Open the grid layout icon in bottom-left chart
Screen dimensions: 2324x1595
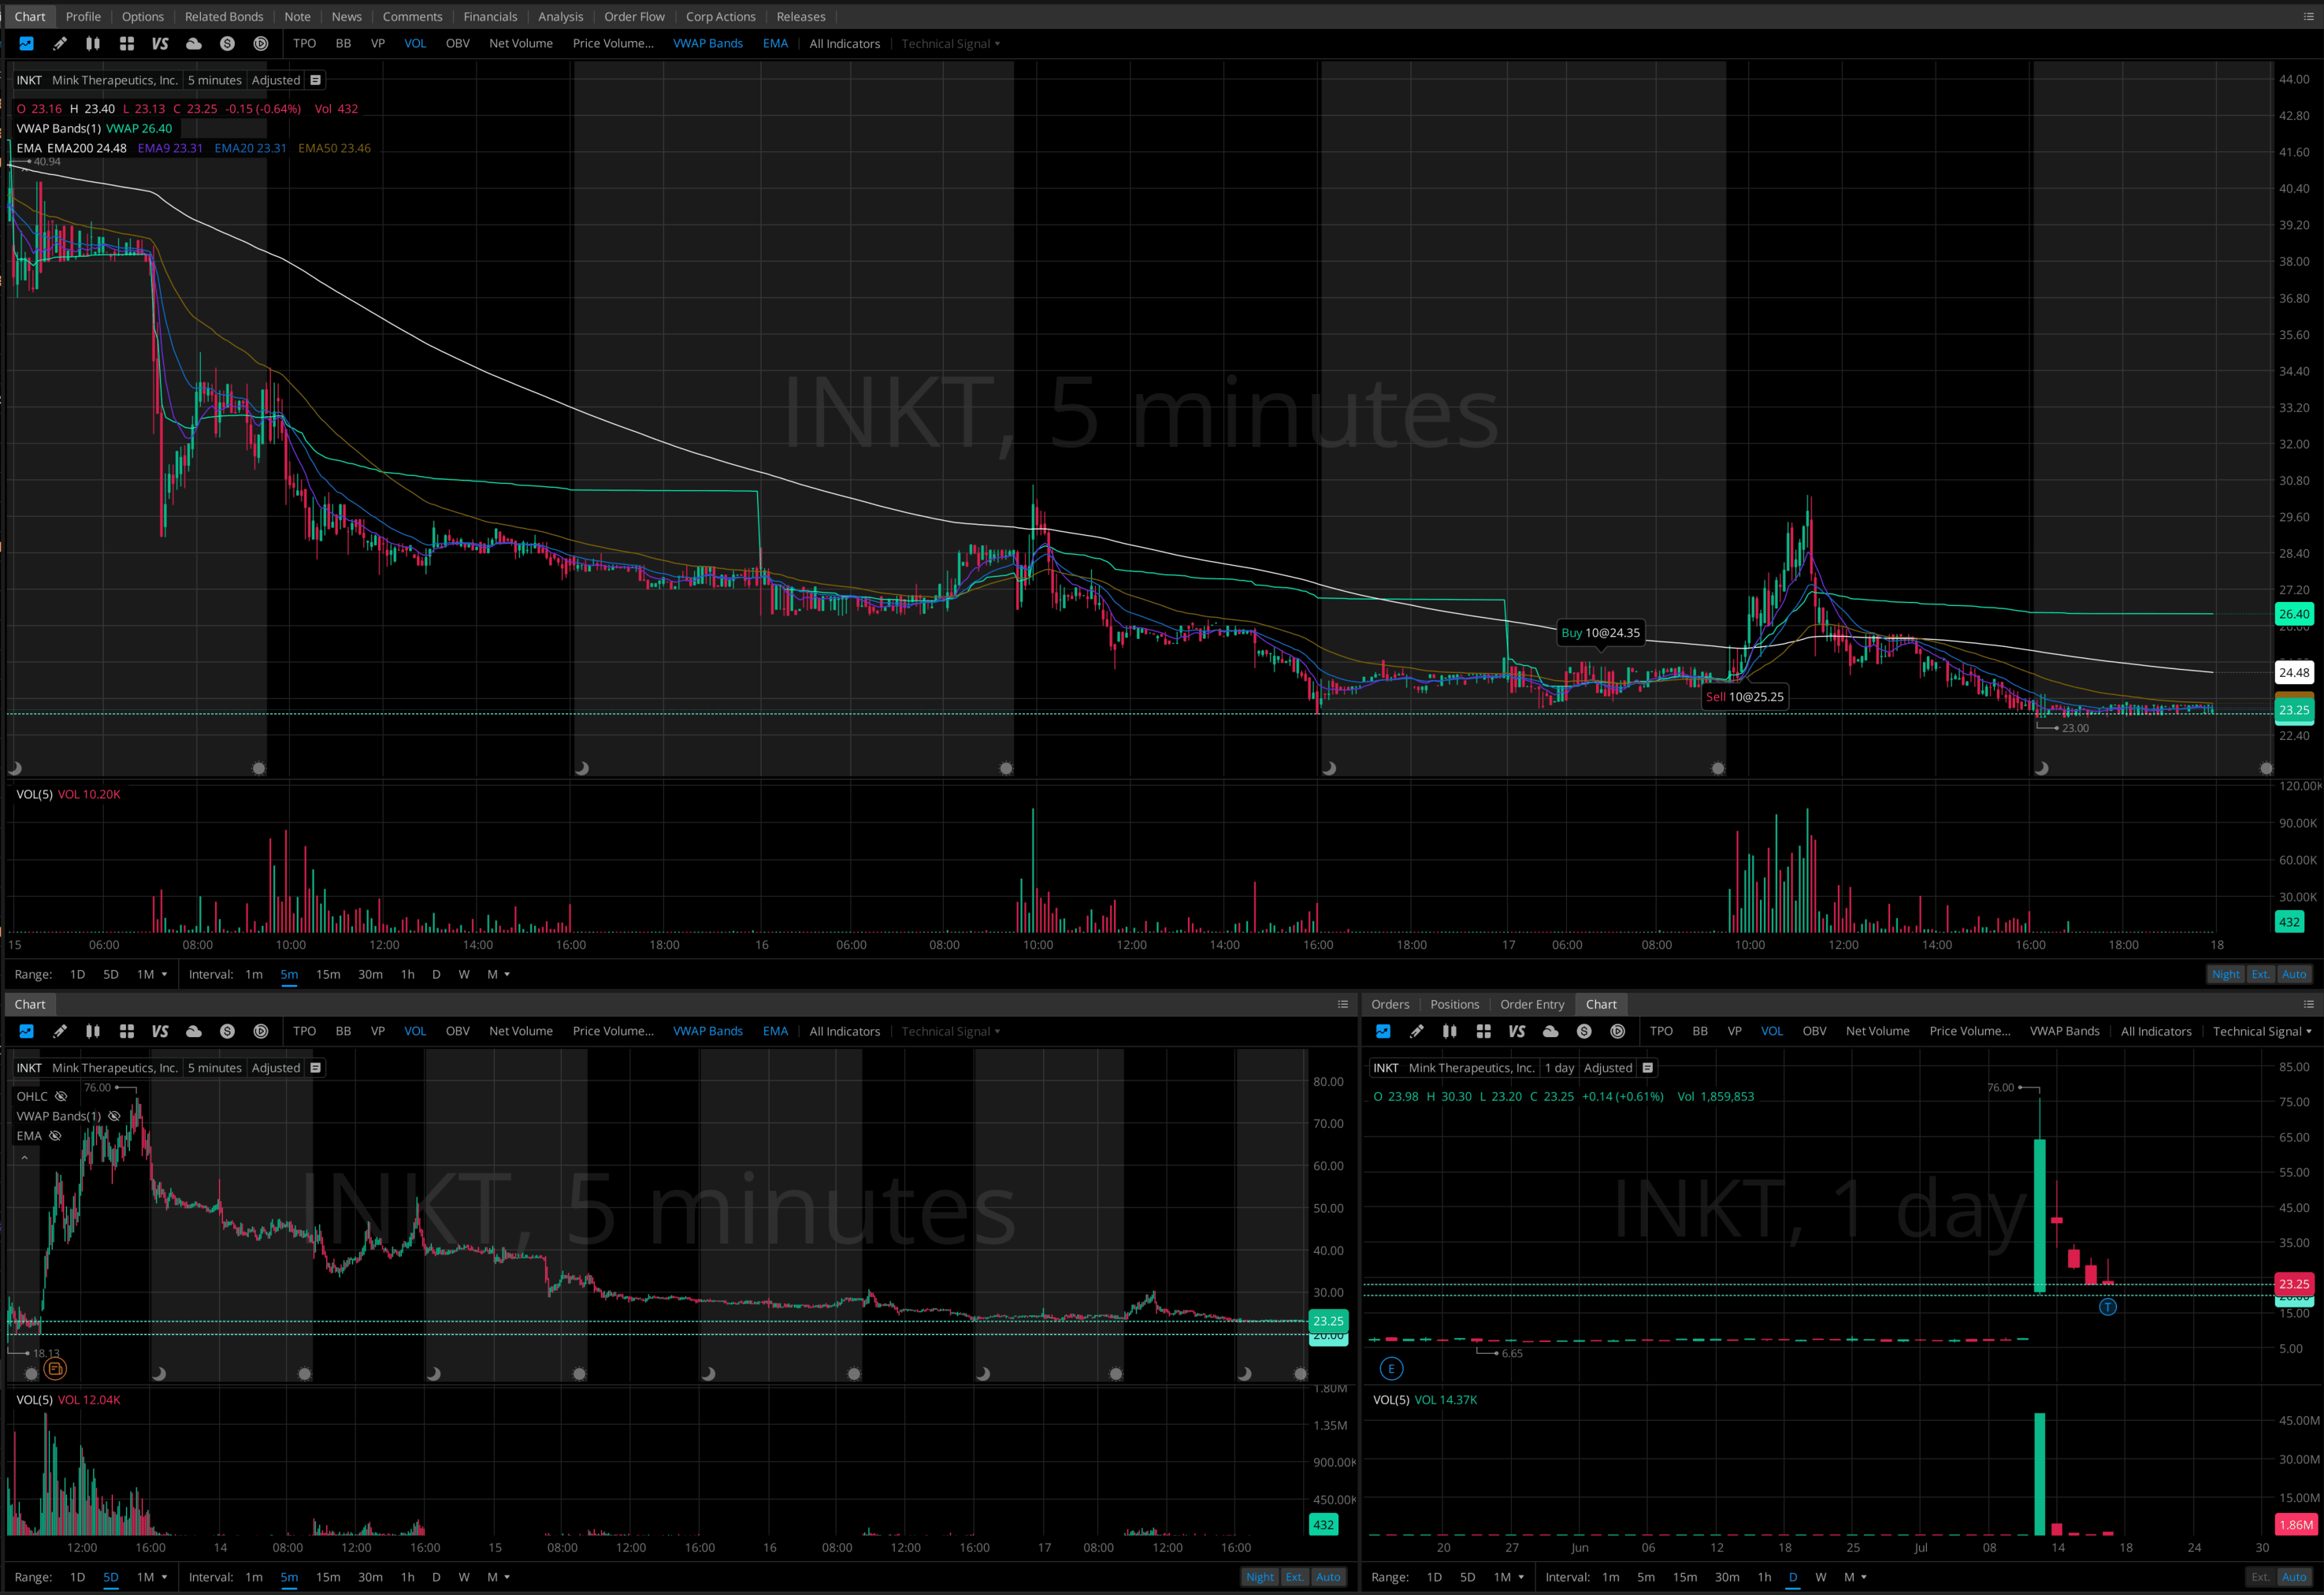pyautogui.click(x=127, y=1031)
